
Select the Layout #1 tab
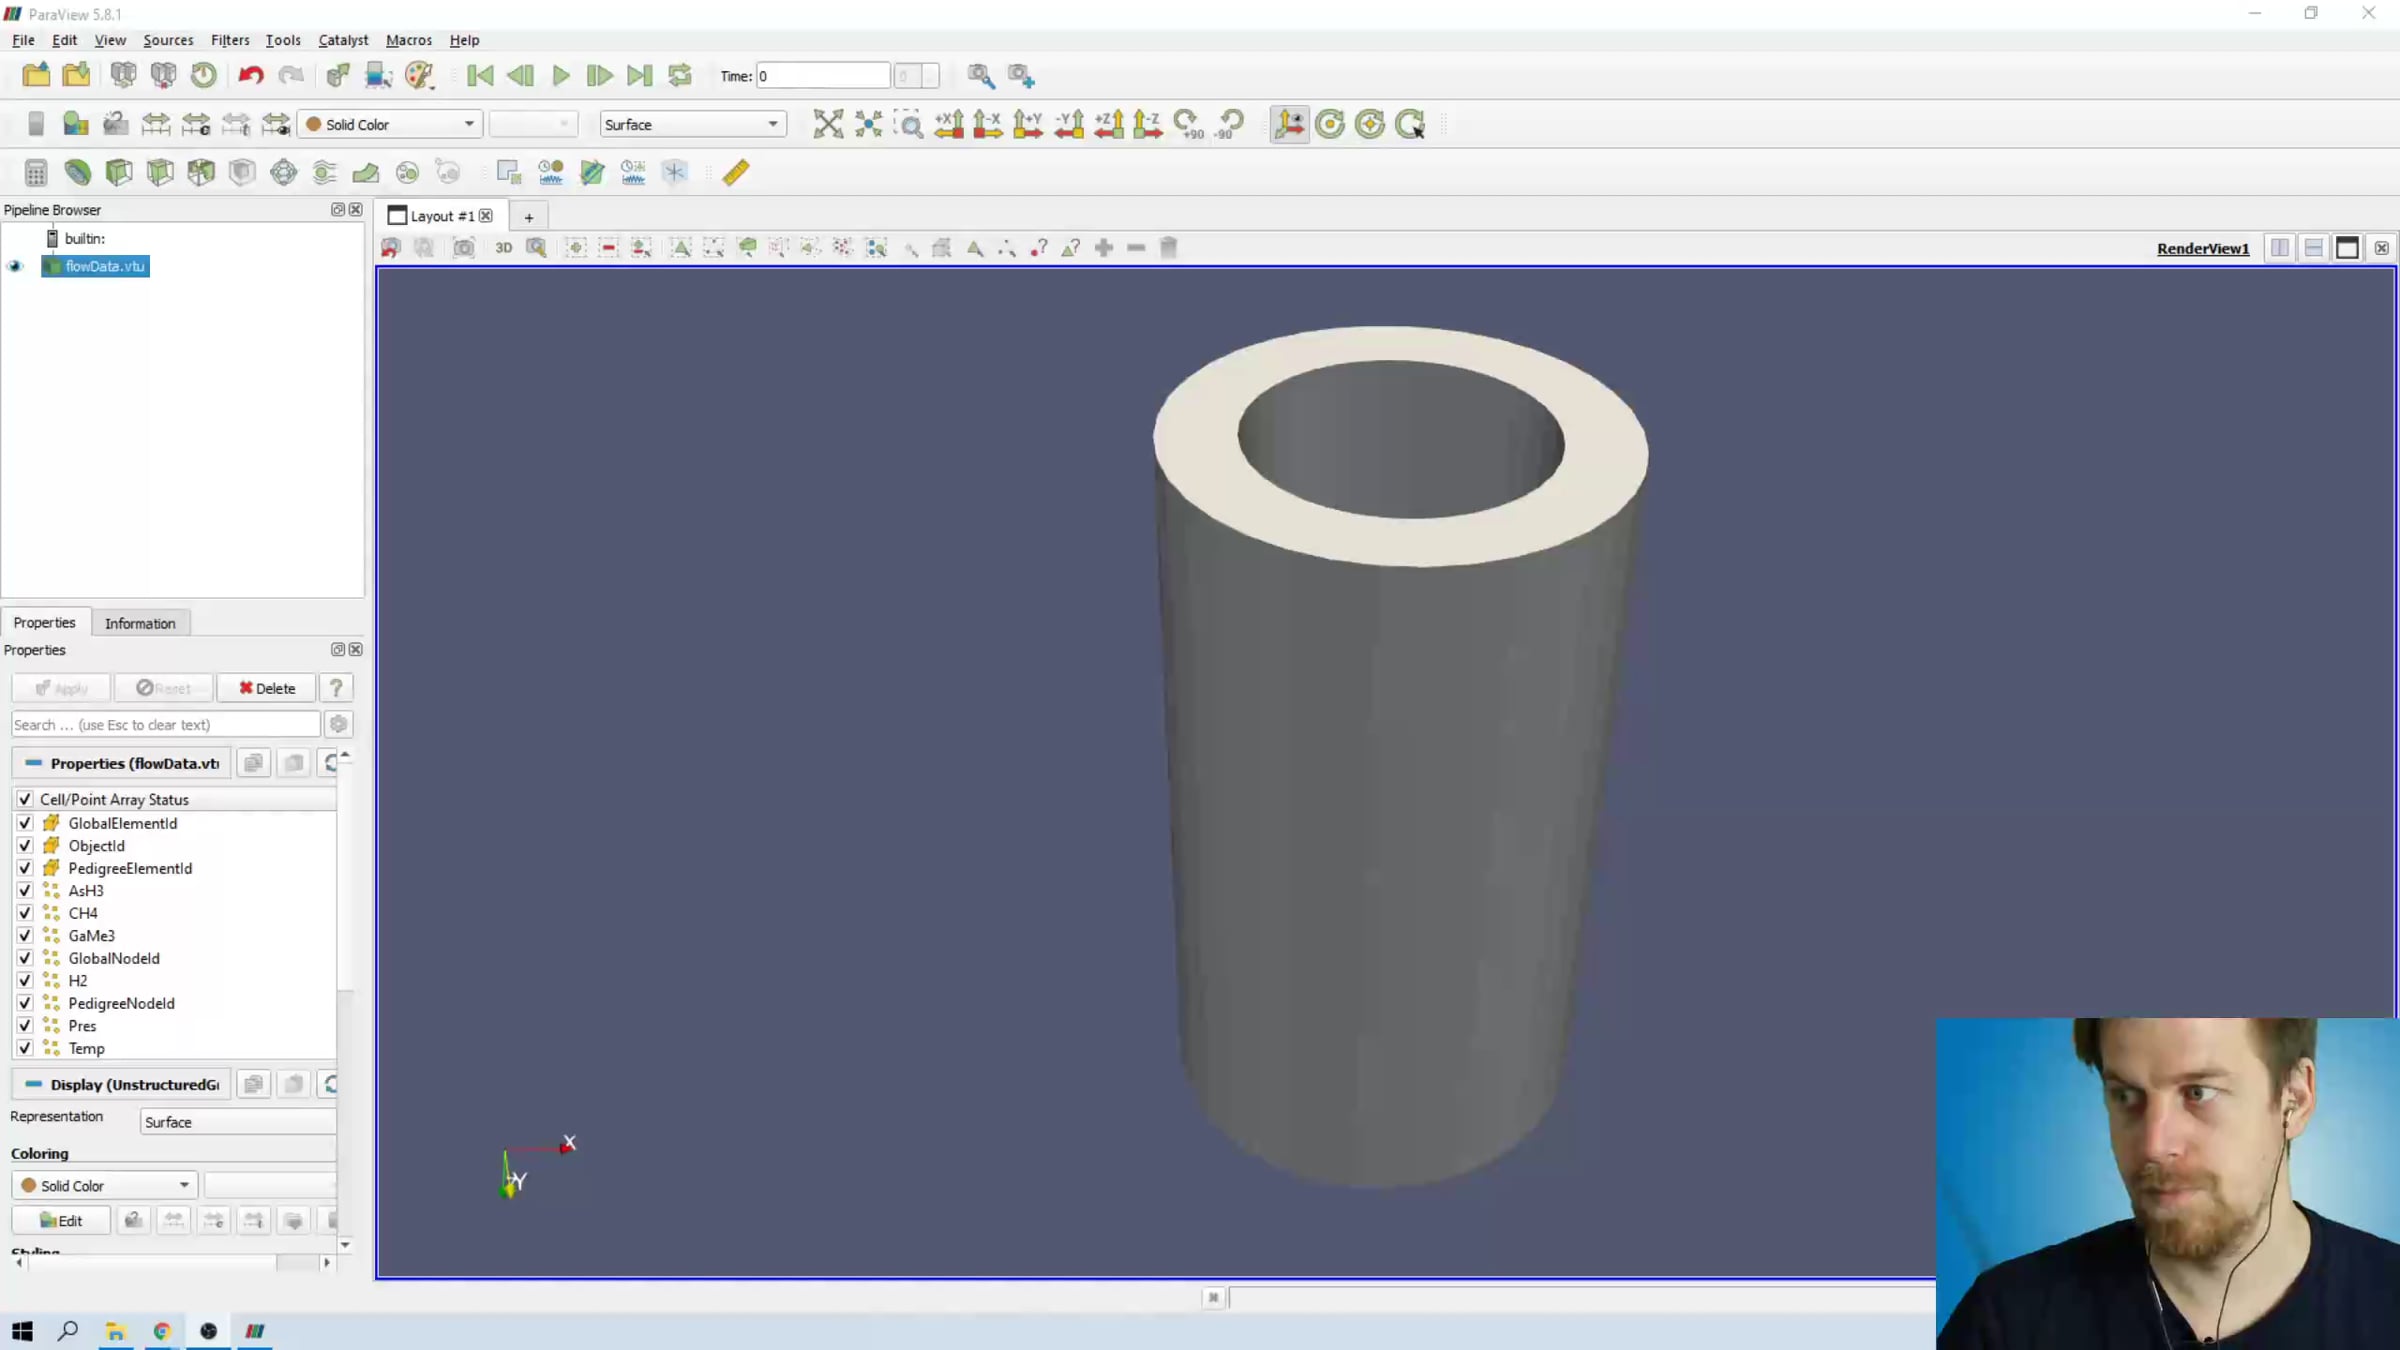(x=442, y=216)
